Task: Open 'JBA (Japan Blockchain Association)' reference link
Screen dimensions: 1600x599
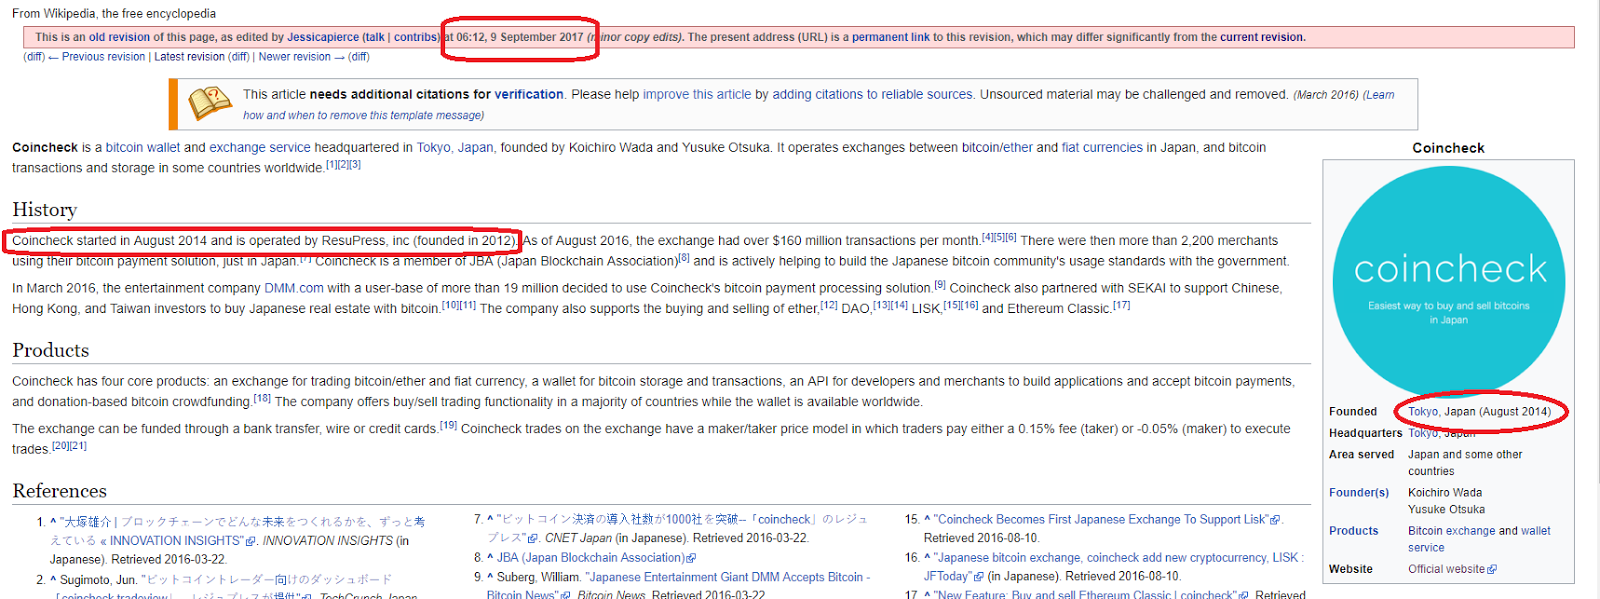Action: click(591, 558)
